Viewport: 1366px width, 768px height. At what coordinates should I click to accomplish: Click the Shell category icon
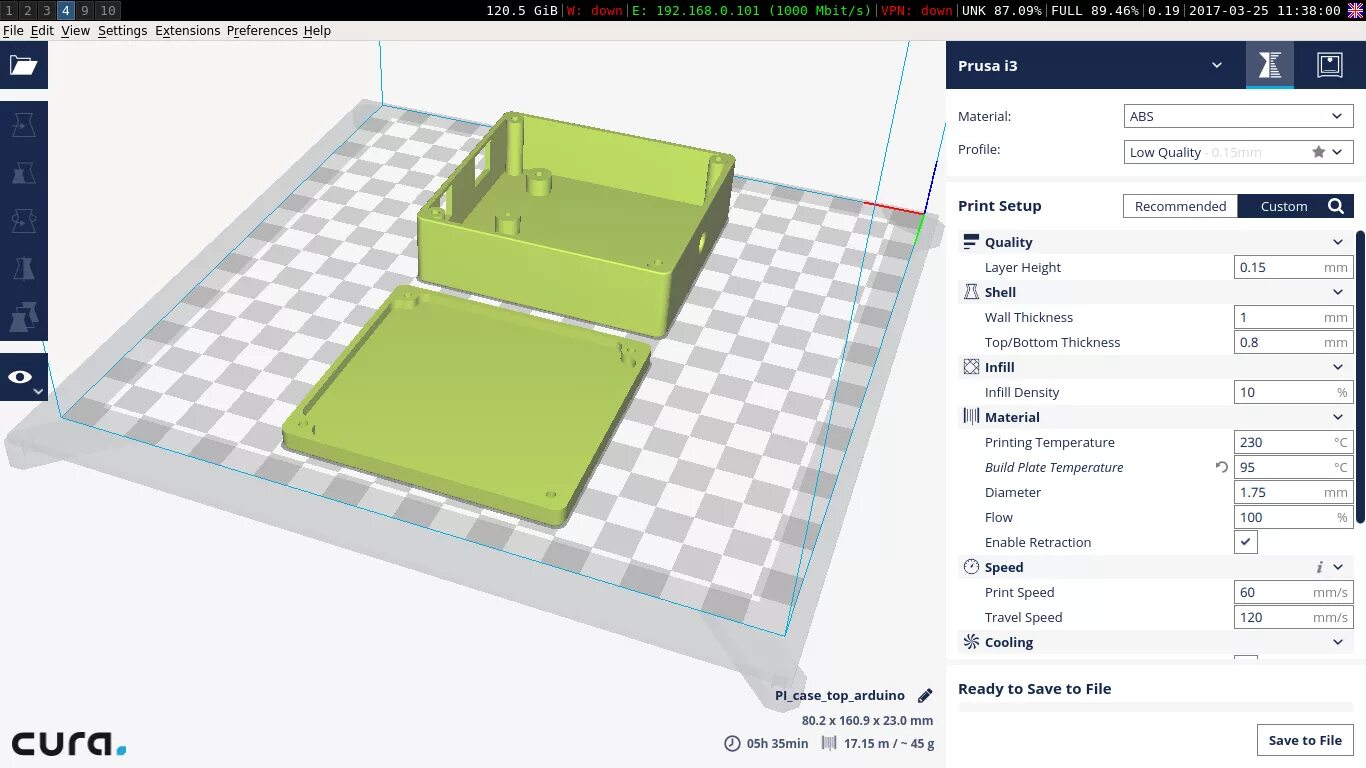click(x=971, y=292)
